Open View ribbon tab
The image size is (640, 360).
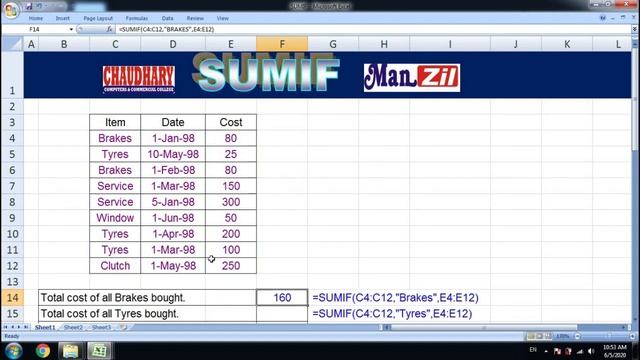pos(222,18)
